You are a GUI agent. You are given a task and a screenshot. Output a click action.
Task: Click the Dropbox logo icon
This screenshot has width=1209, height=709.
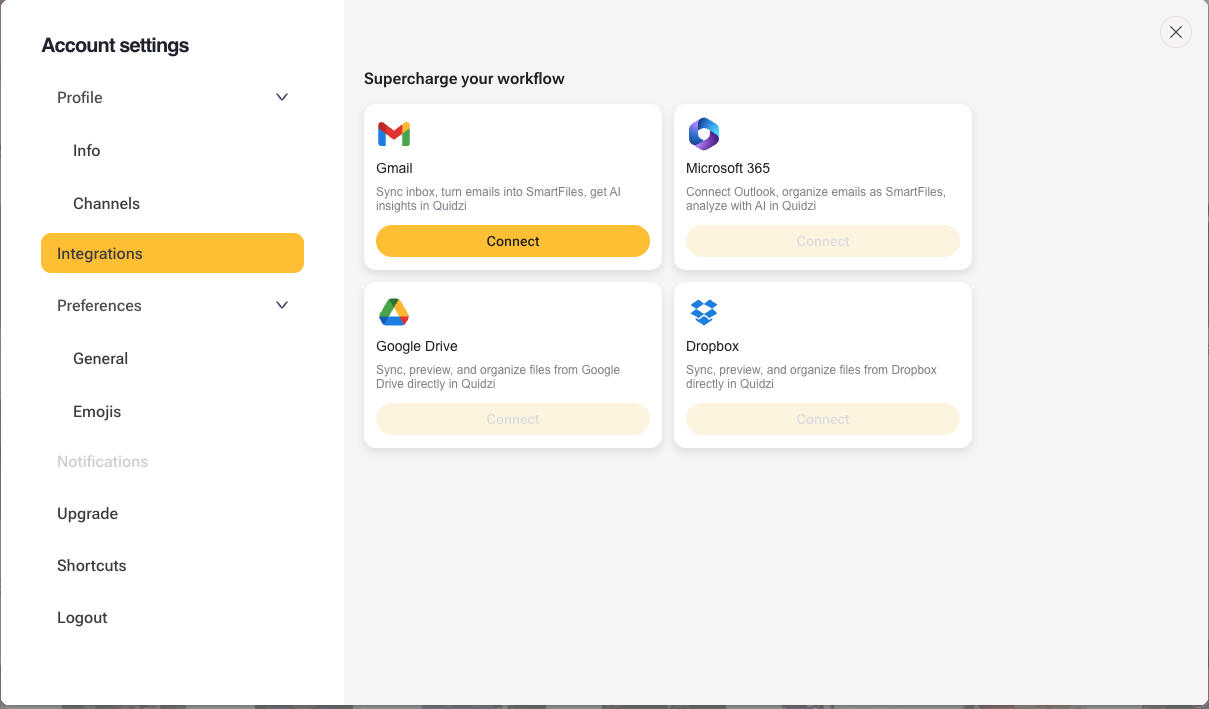(704, 312)
